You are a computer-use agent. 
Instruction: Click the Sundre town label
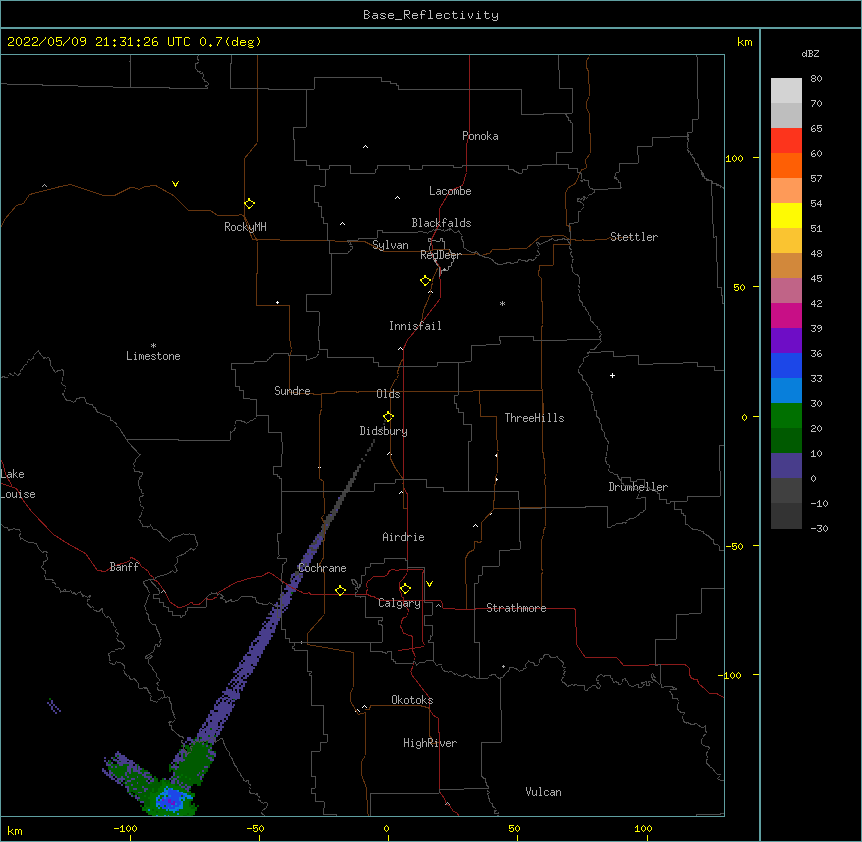click(292, 391)
